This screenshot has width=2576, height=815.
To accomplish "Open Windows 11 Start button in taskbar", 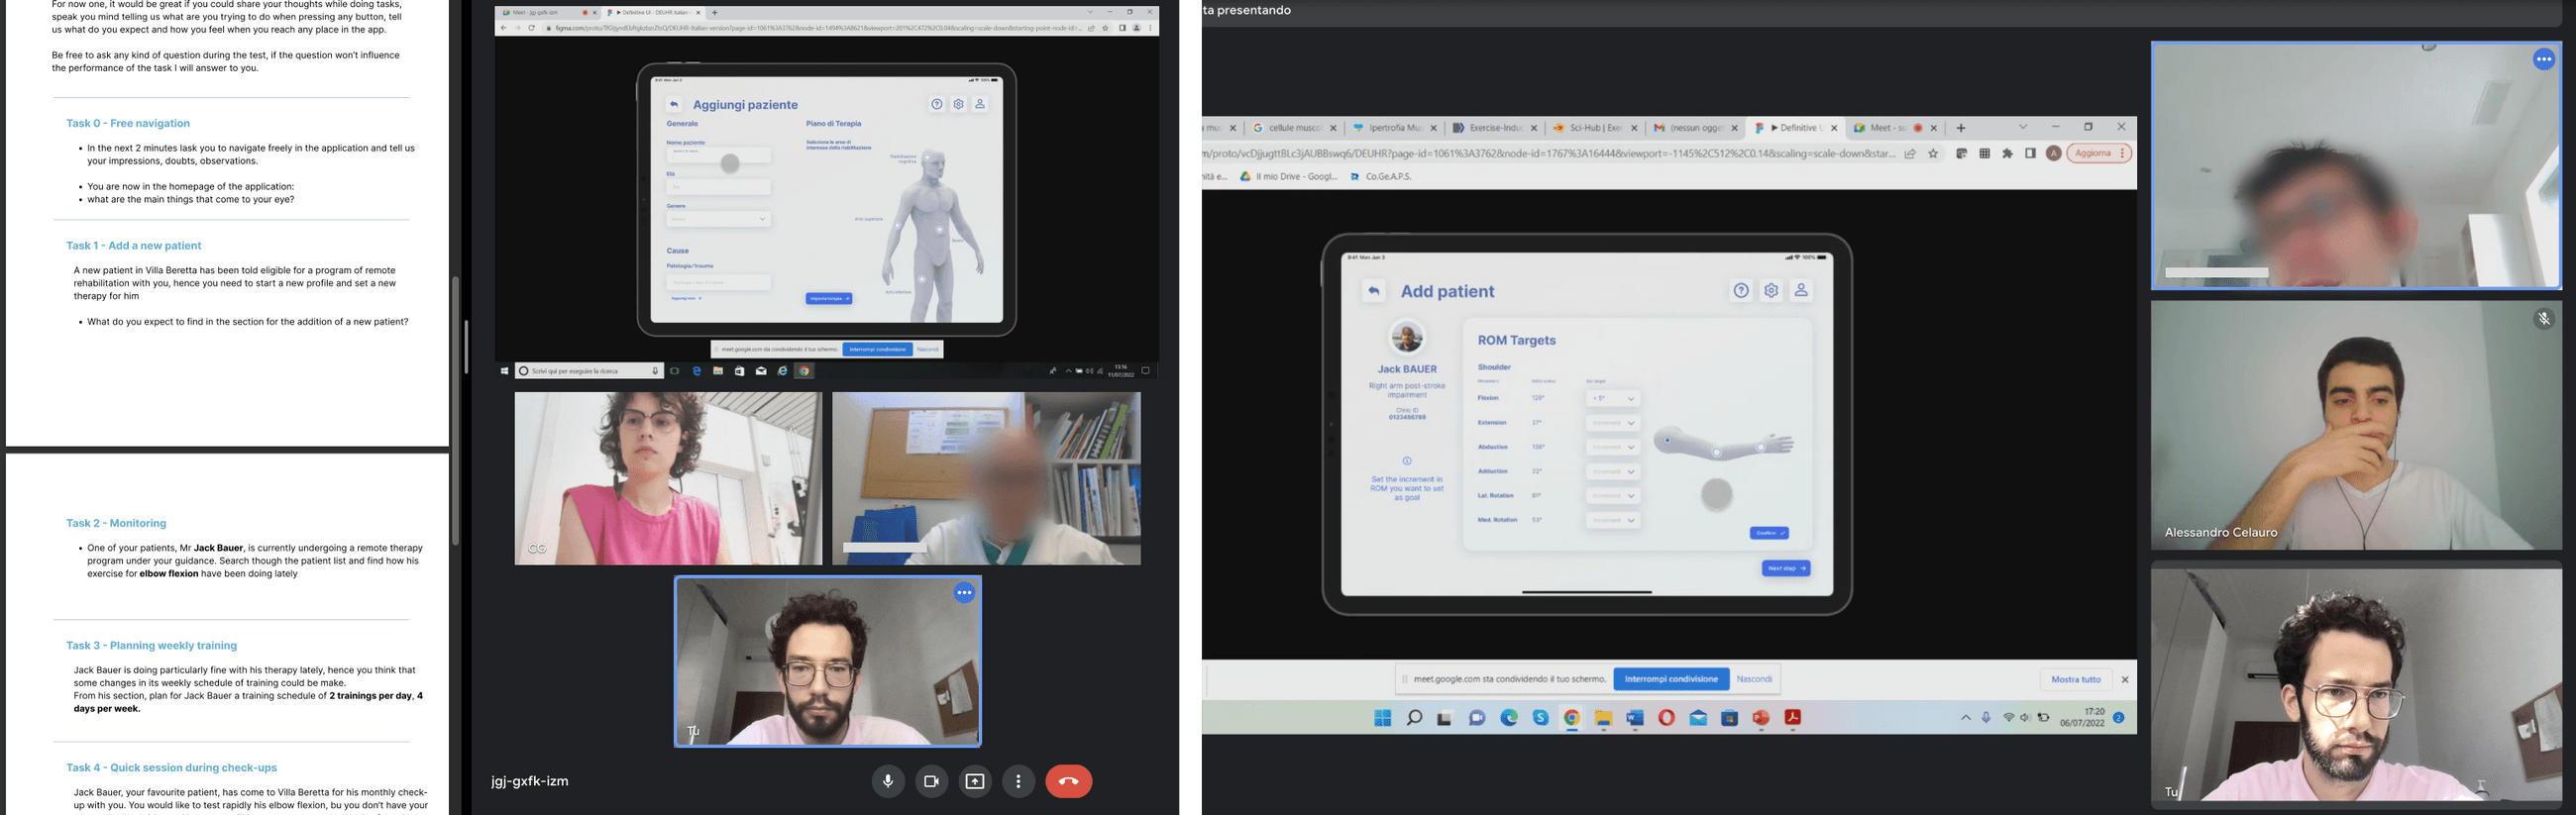I will click(x=1382, y=718).
